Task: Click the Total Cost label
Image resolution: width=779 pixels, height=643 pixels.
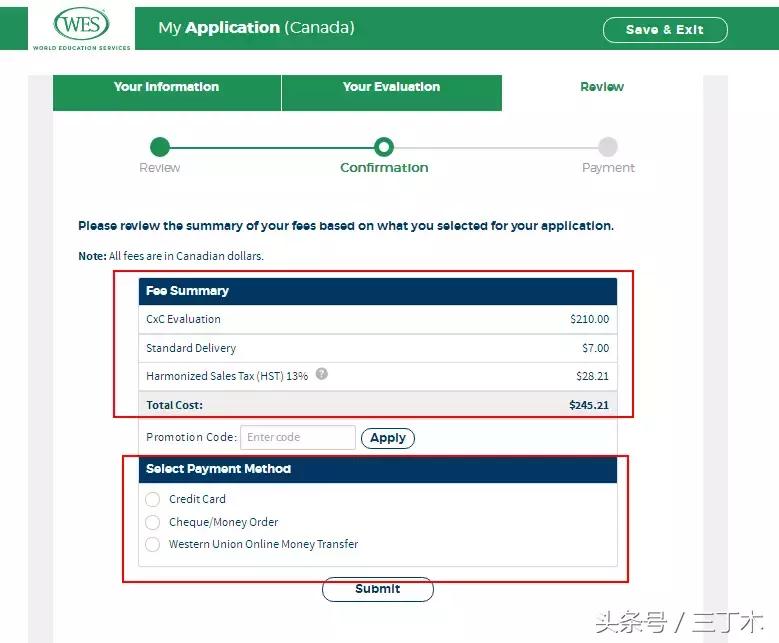Action: pyautogui.click(x=174, y=405)
